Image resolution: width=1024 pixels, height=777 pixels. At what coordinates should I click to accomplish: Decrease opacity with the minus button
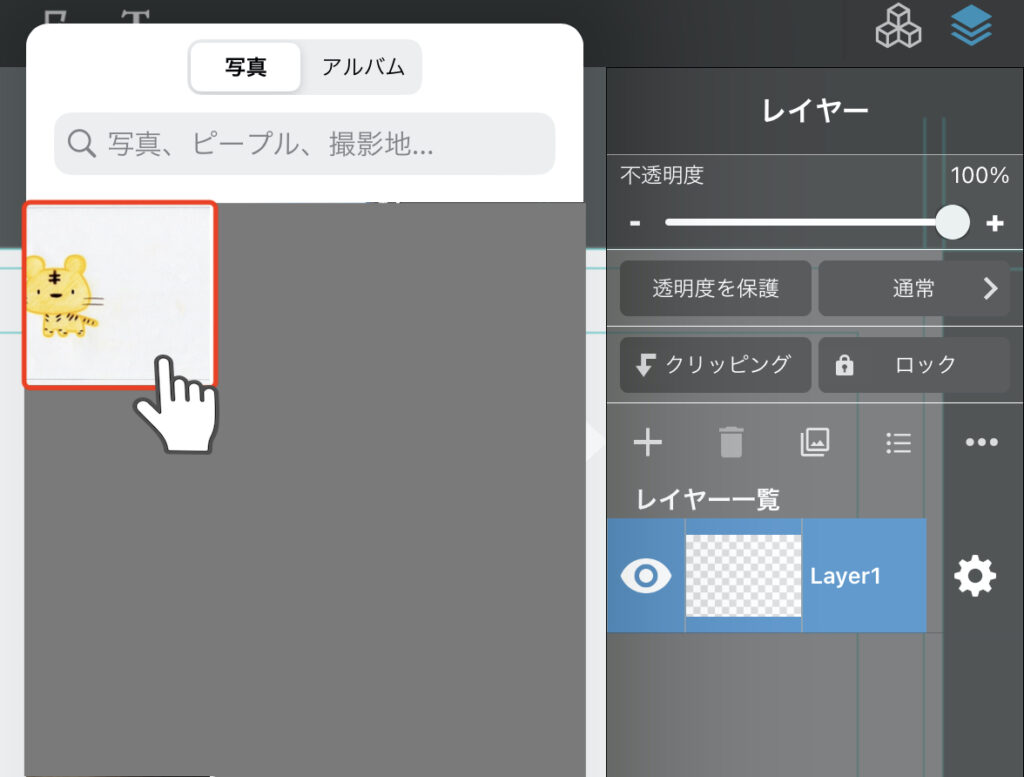pos(635,223)
